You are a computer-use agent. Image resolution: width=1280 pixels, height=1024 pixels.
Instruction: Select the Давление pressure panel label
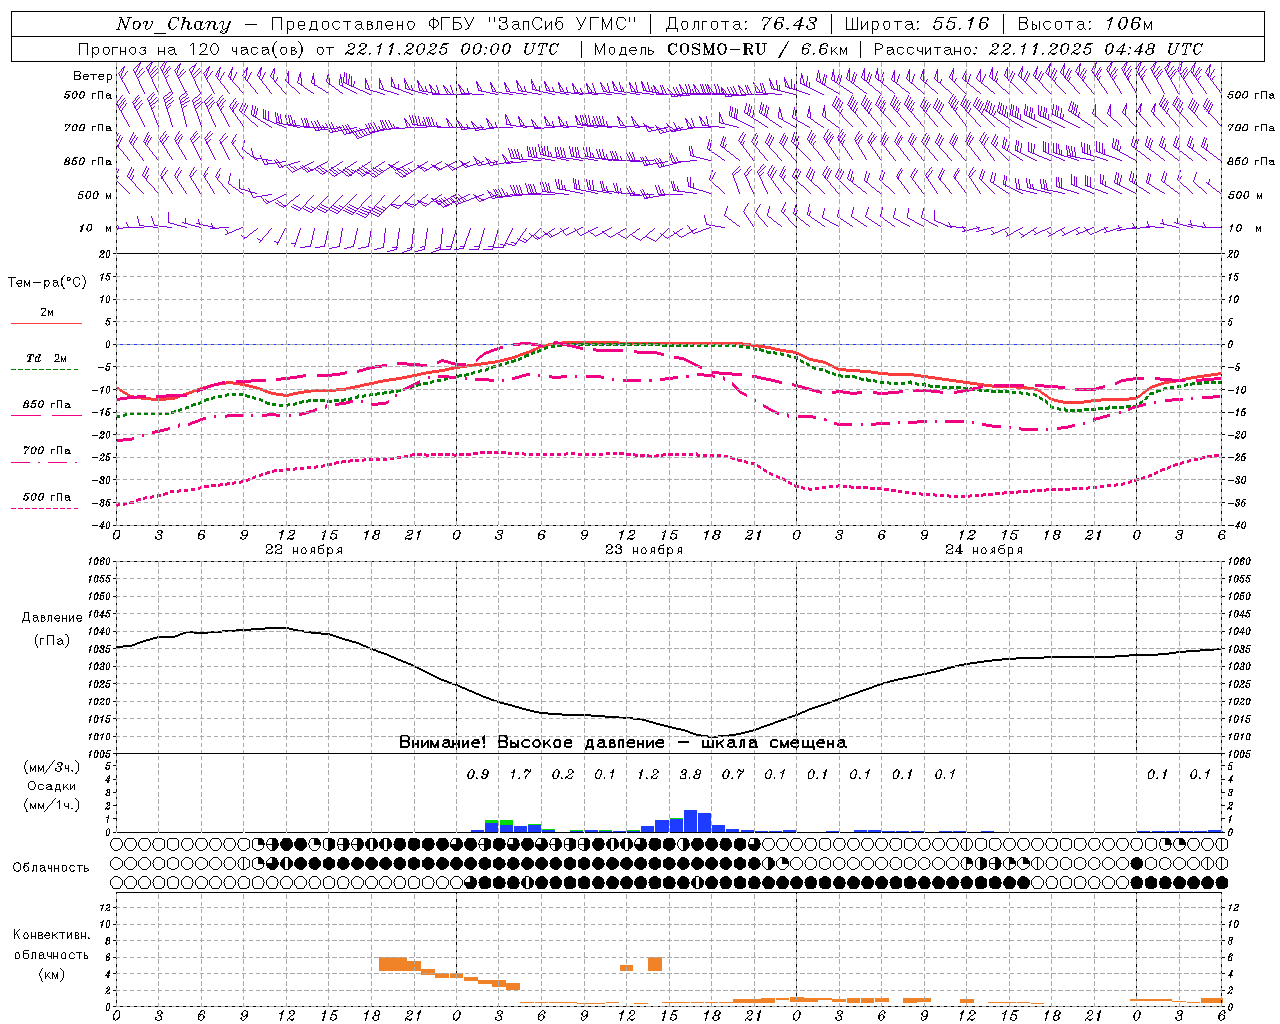tap(52, 618)
